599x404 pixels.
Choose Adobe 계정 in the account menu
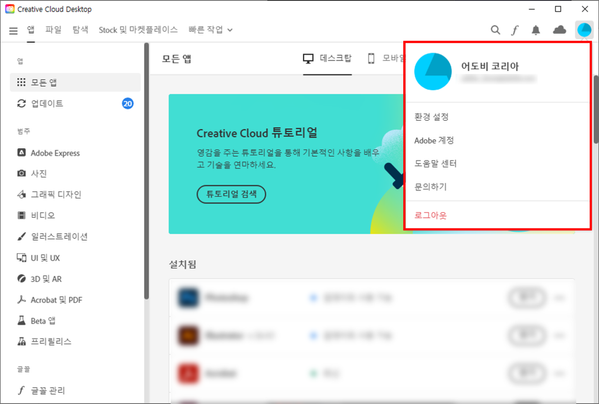point(434,140)
